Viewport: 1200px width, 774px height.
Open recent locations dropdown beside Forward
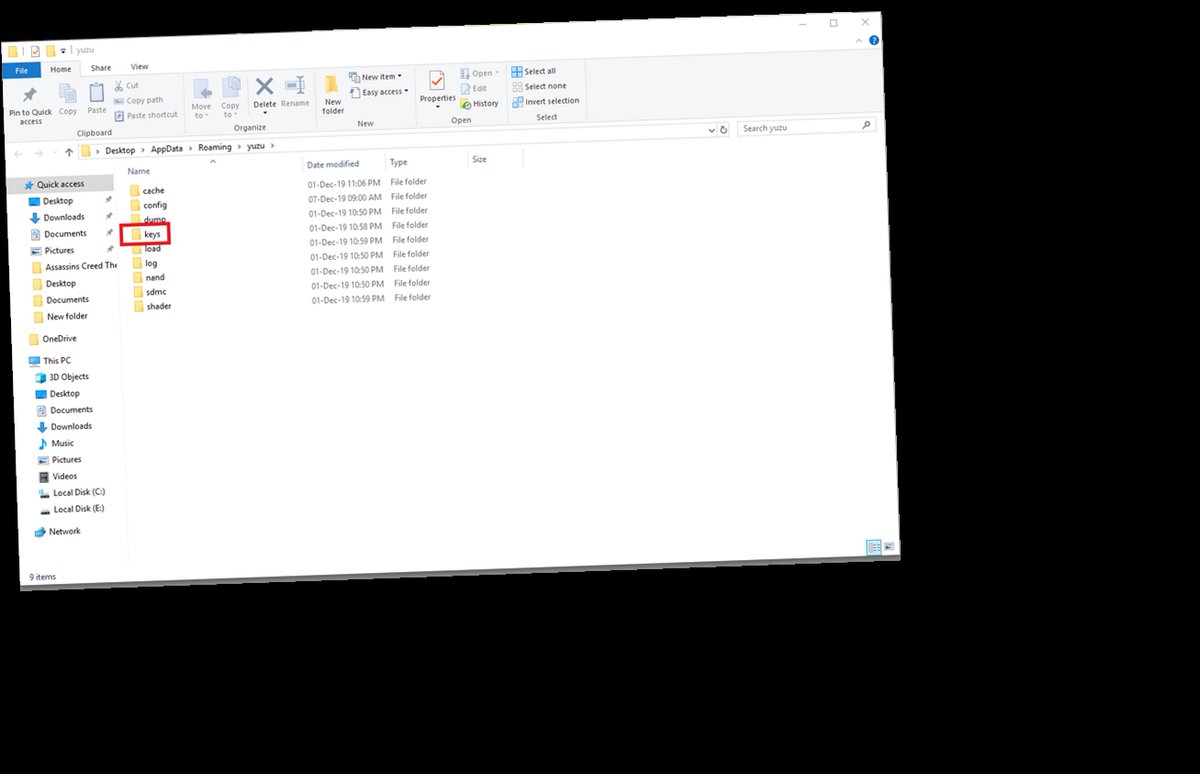click(x=54, y=153)
